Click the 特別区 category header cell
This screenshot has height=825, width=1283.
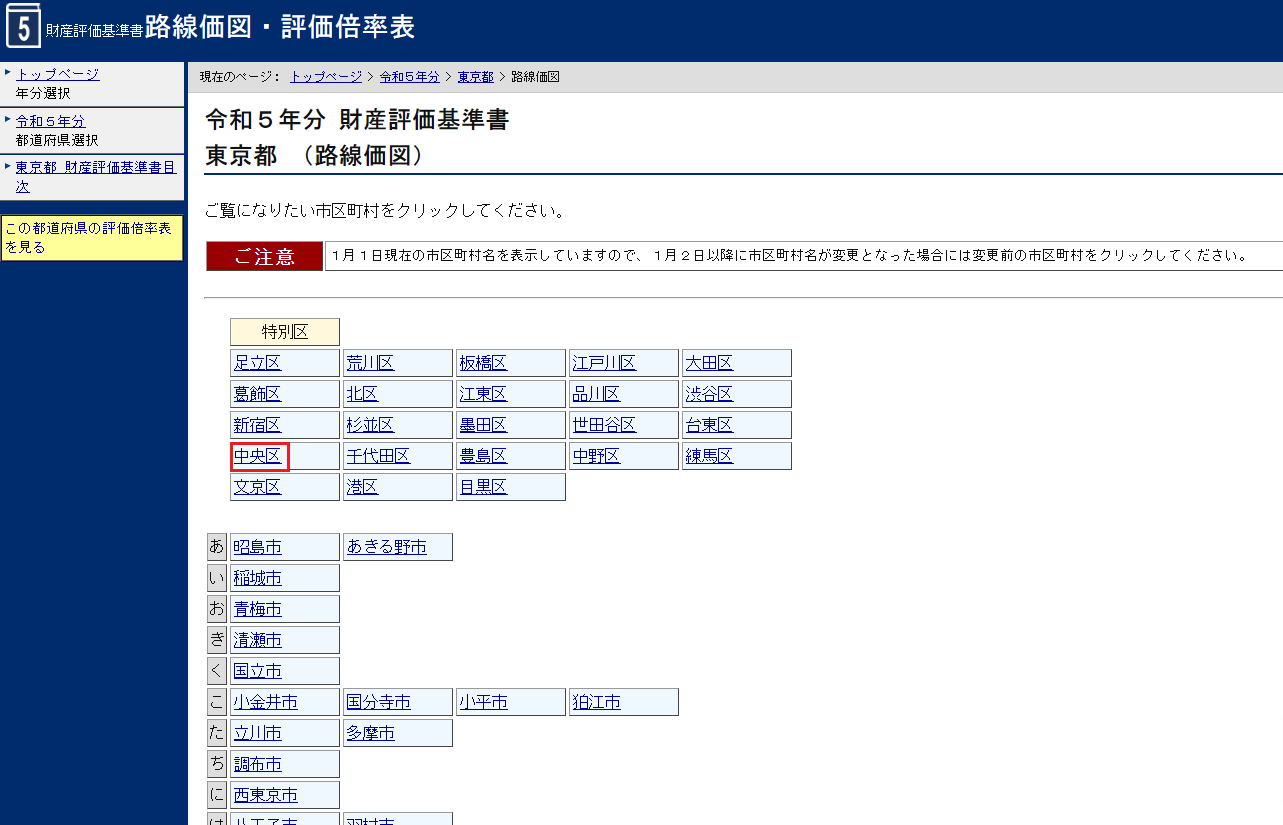(285, 332)
